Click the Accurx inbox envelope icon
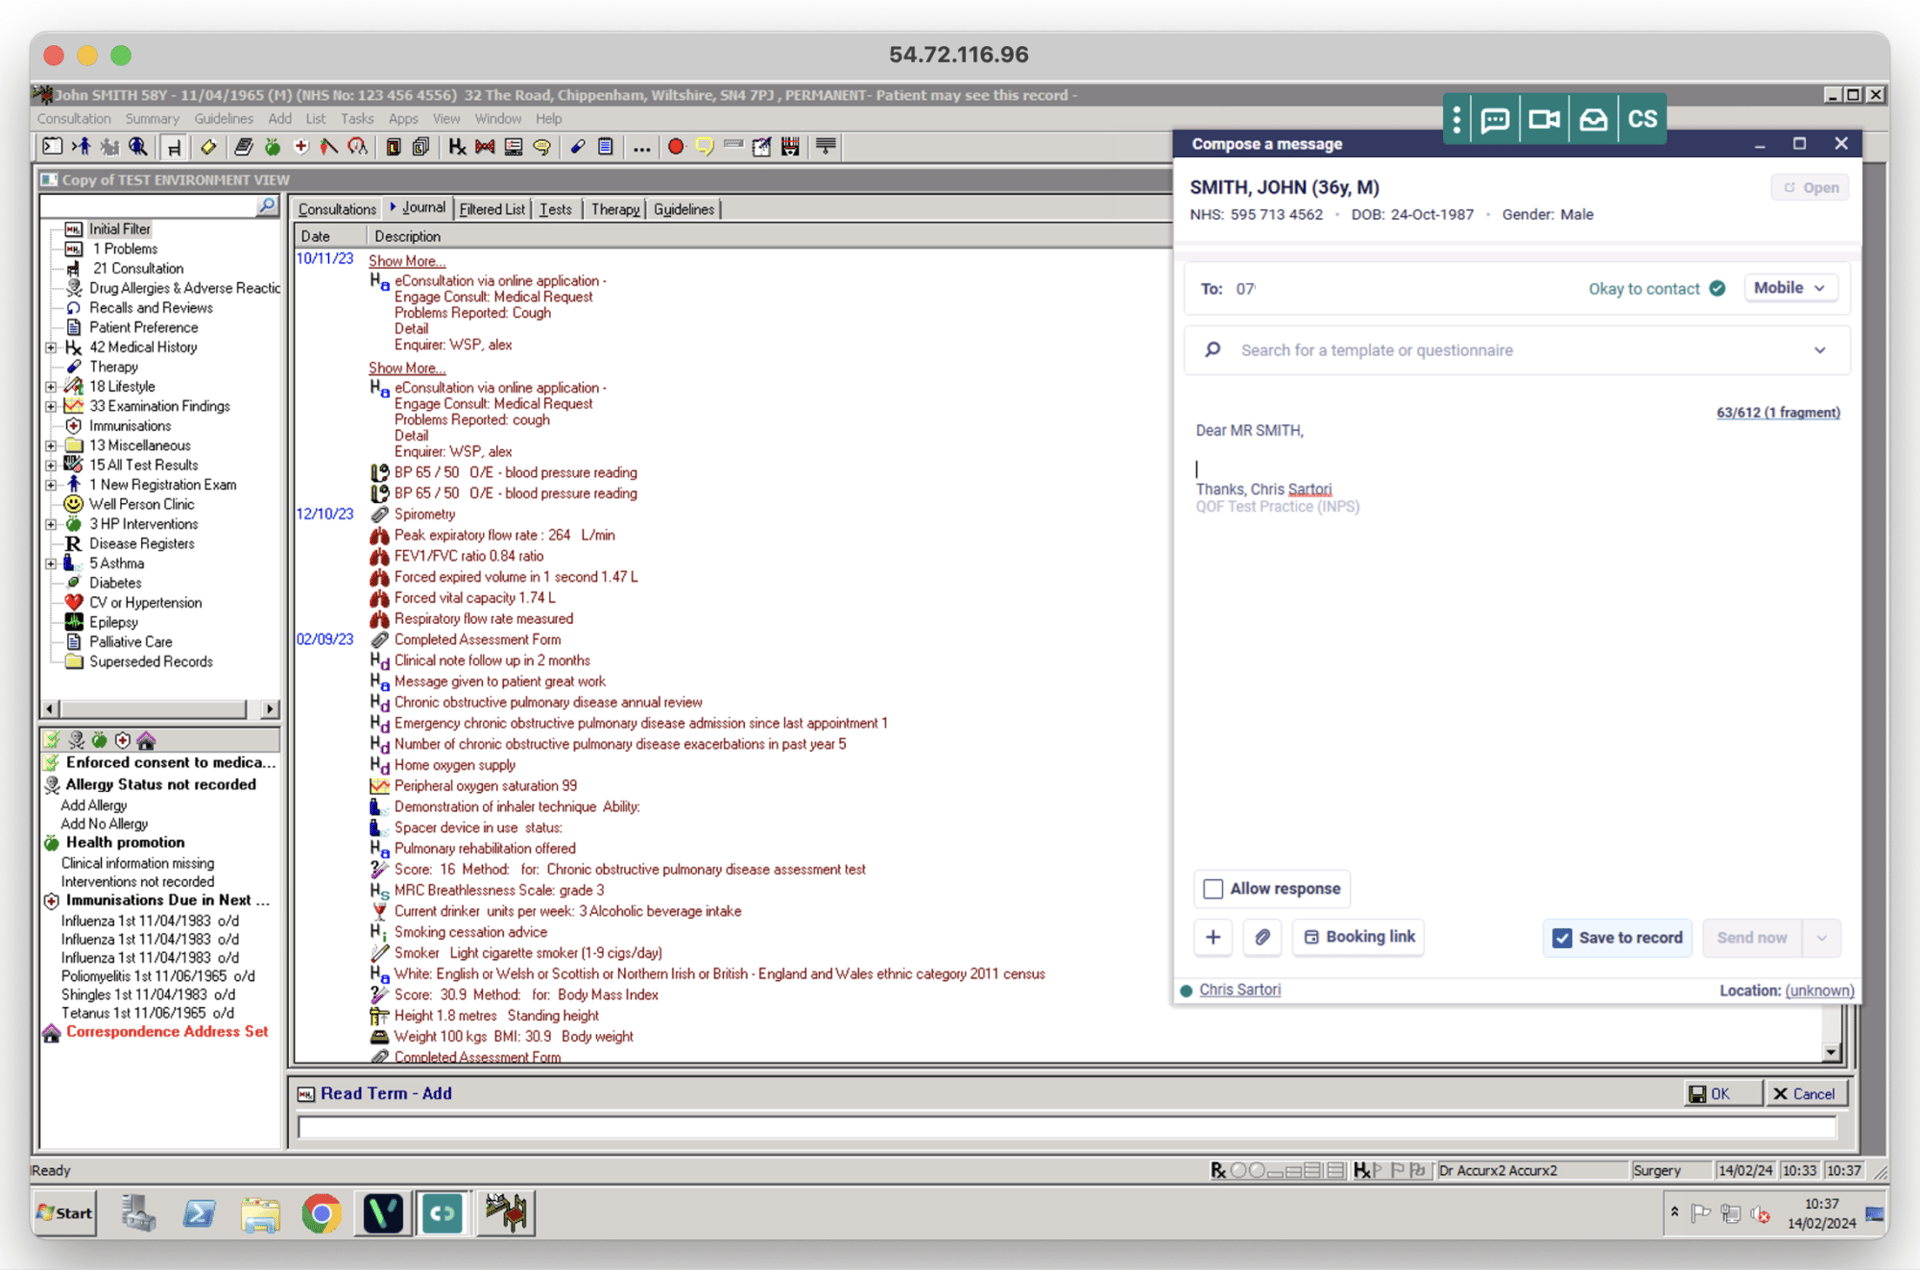The image size is (1920, 1270). coord(1593,120)
